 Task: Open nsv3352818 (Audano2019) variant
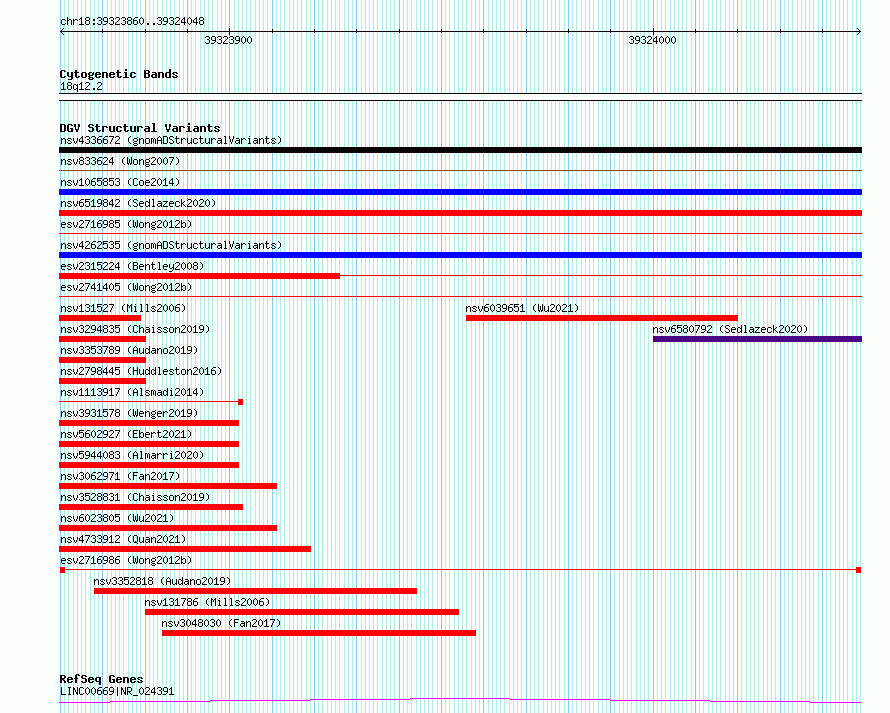click(162, 581)
